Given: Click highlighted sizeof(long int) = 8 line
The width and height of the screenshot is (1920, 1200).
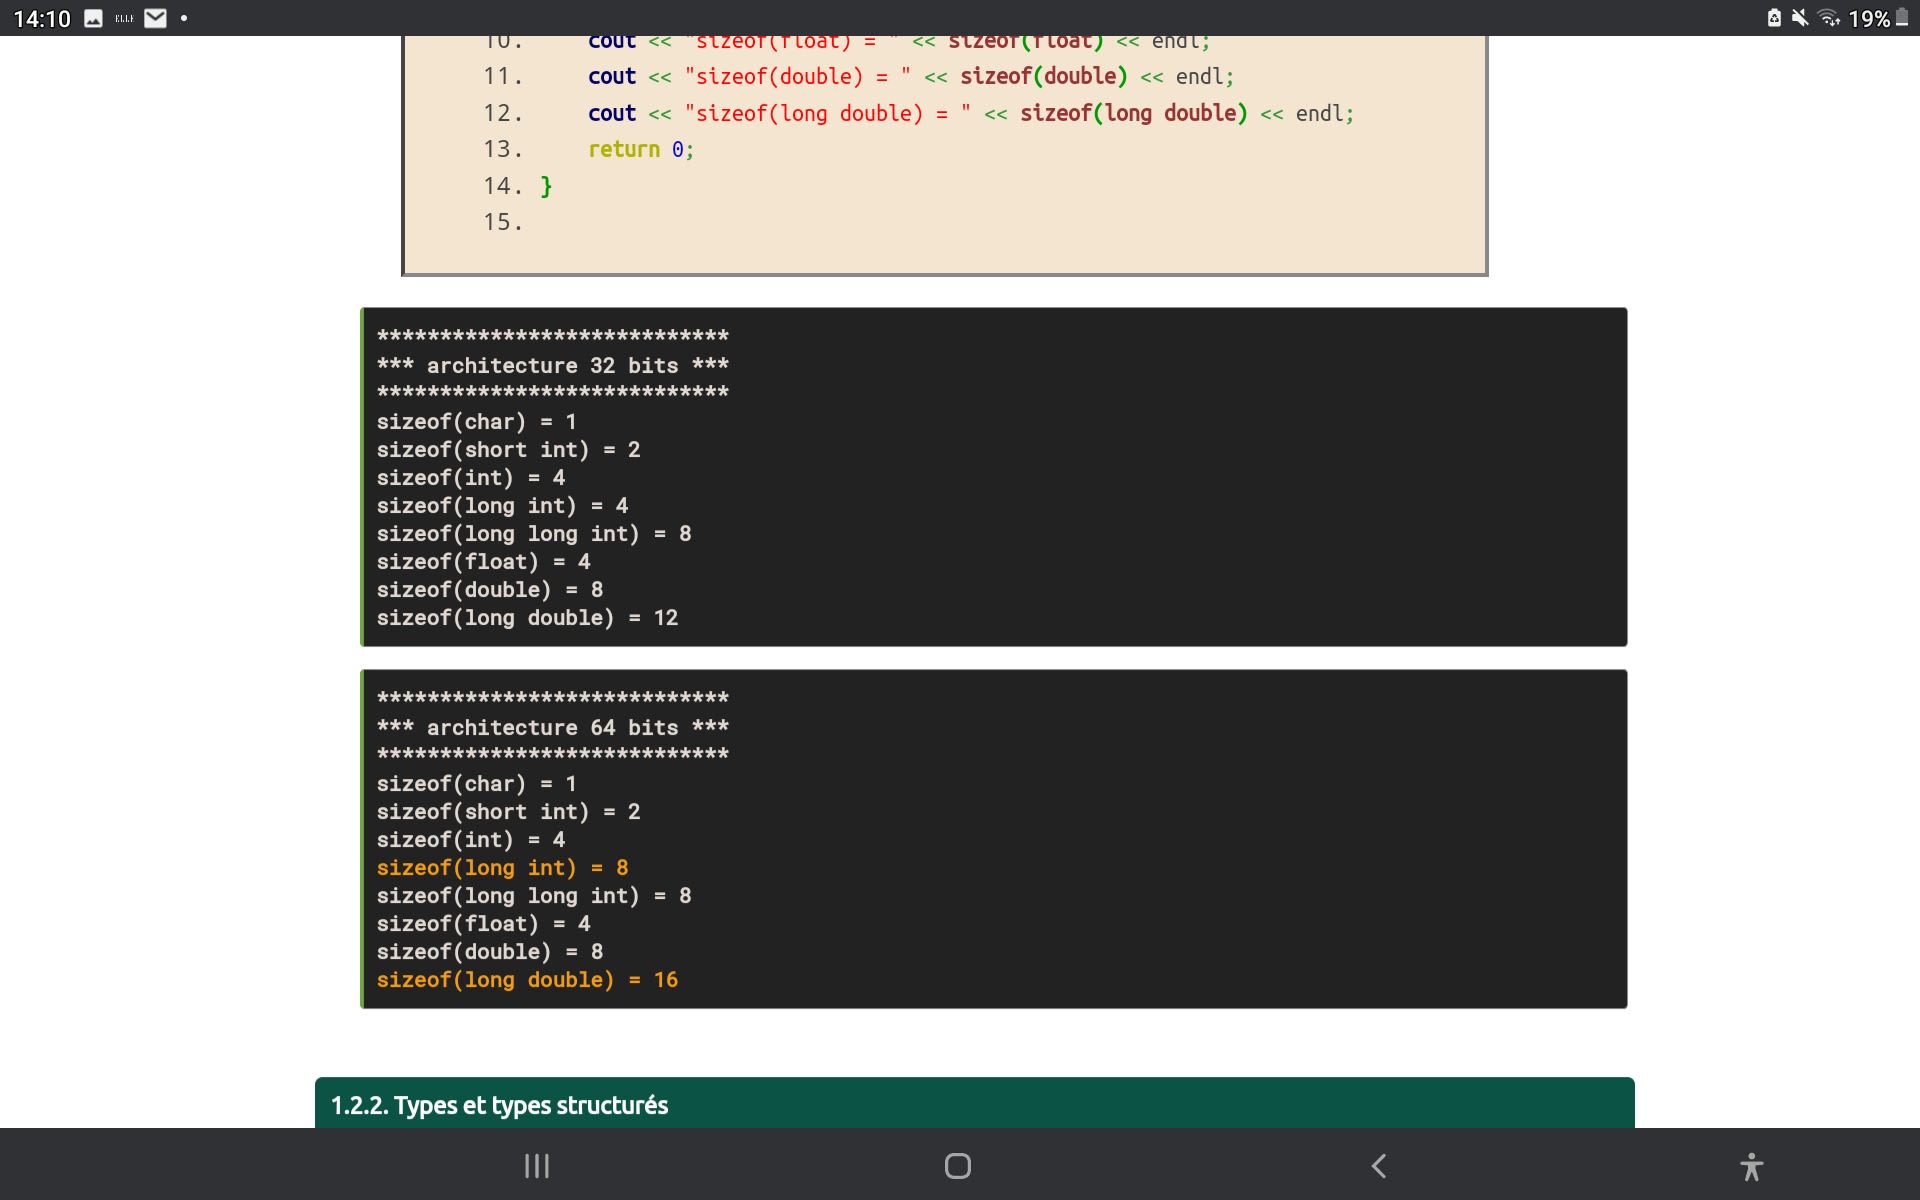Looking at the screenshot, I should coord(502,868).
